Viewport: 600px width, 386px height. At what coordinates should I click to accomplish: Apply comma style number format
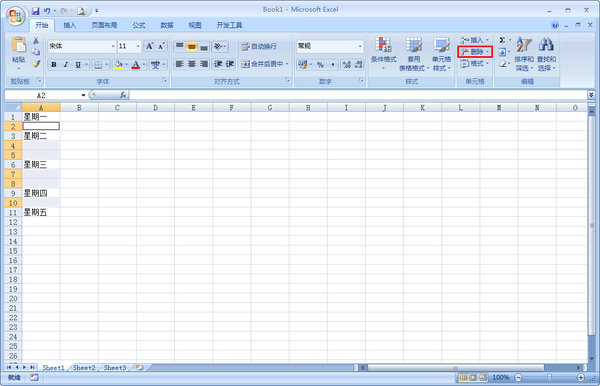click(x=333, y=65)
